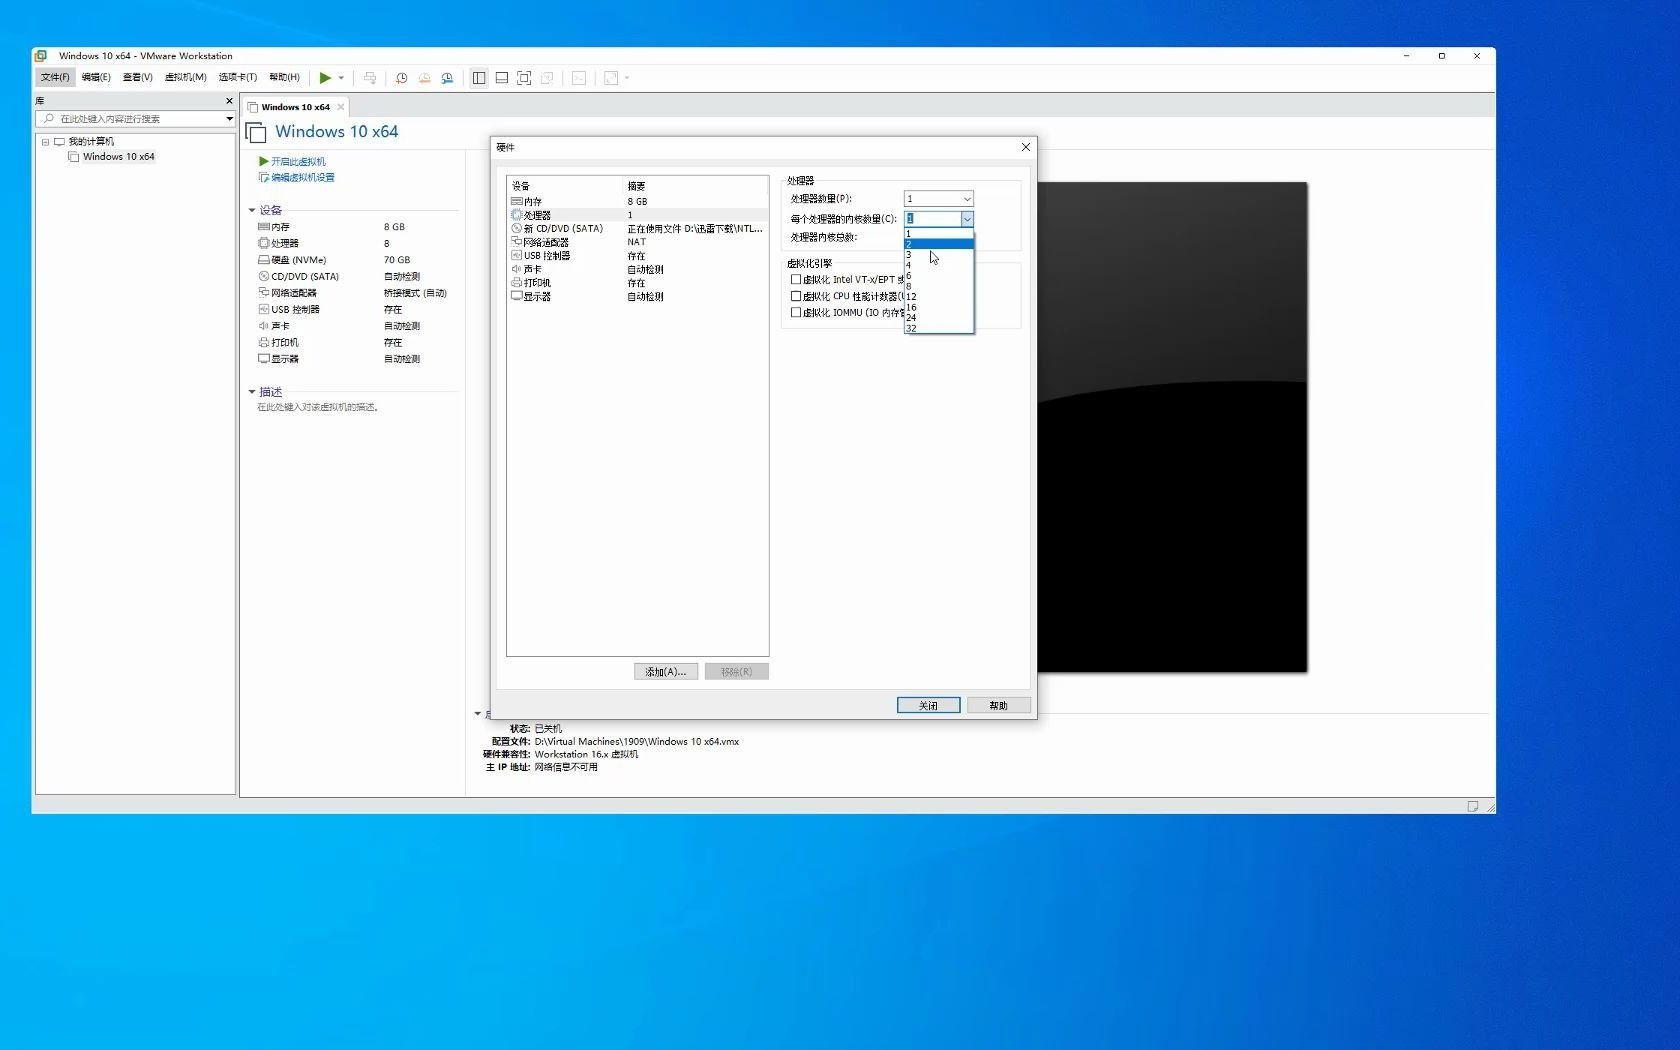Select 声卡 in hardware dialog list
Viewport: 1680px width, 1050px height.
coord(637,269)
